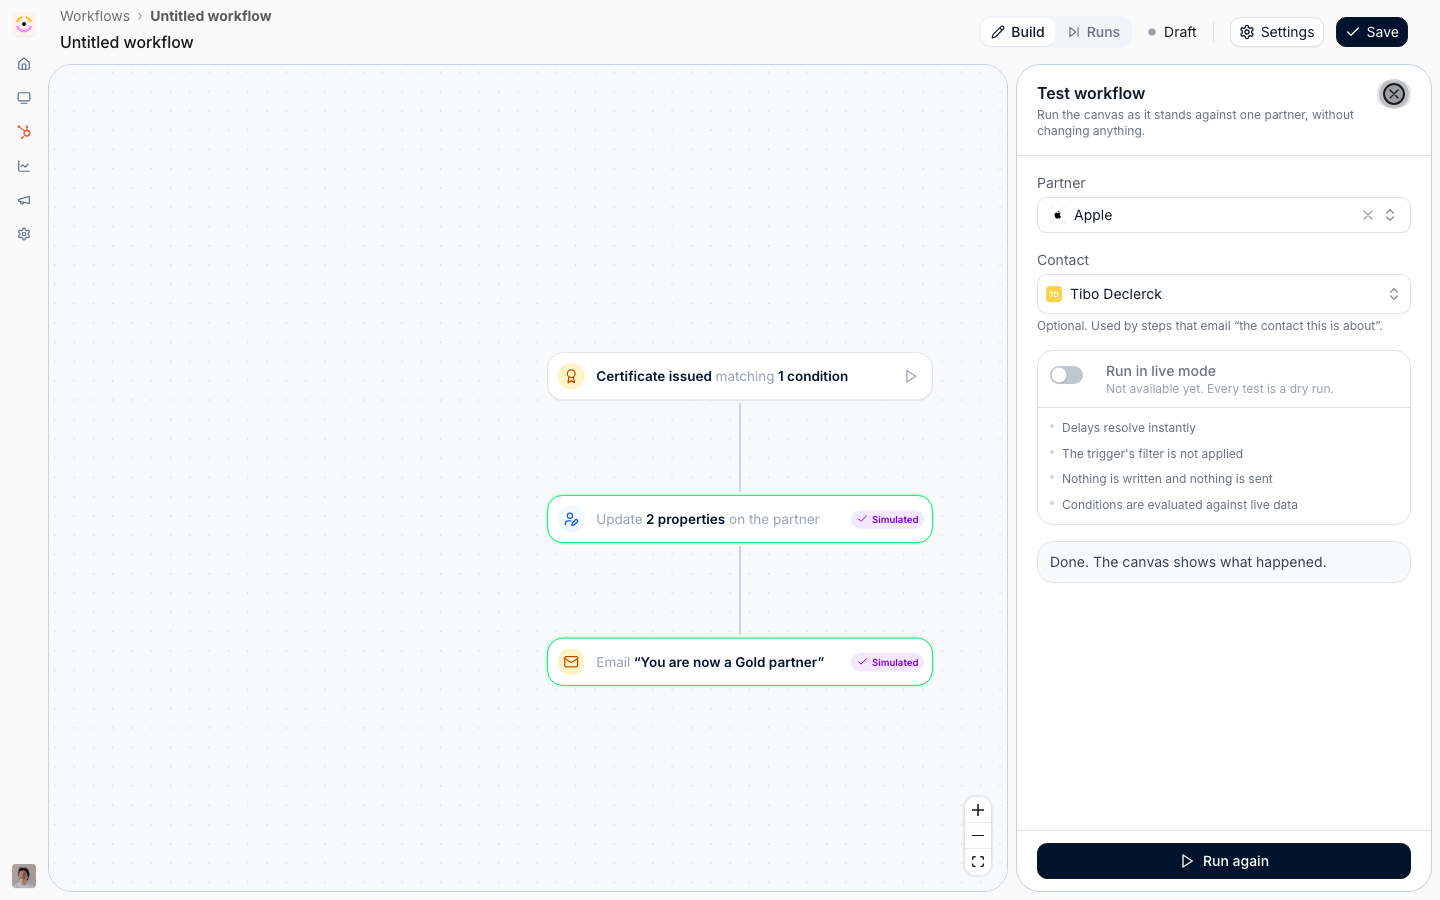Zoom in on the canvas
This screenshot has width=1440, height=900.
(x=978, y=810)
